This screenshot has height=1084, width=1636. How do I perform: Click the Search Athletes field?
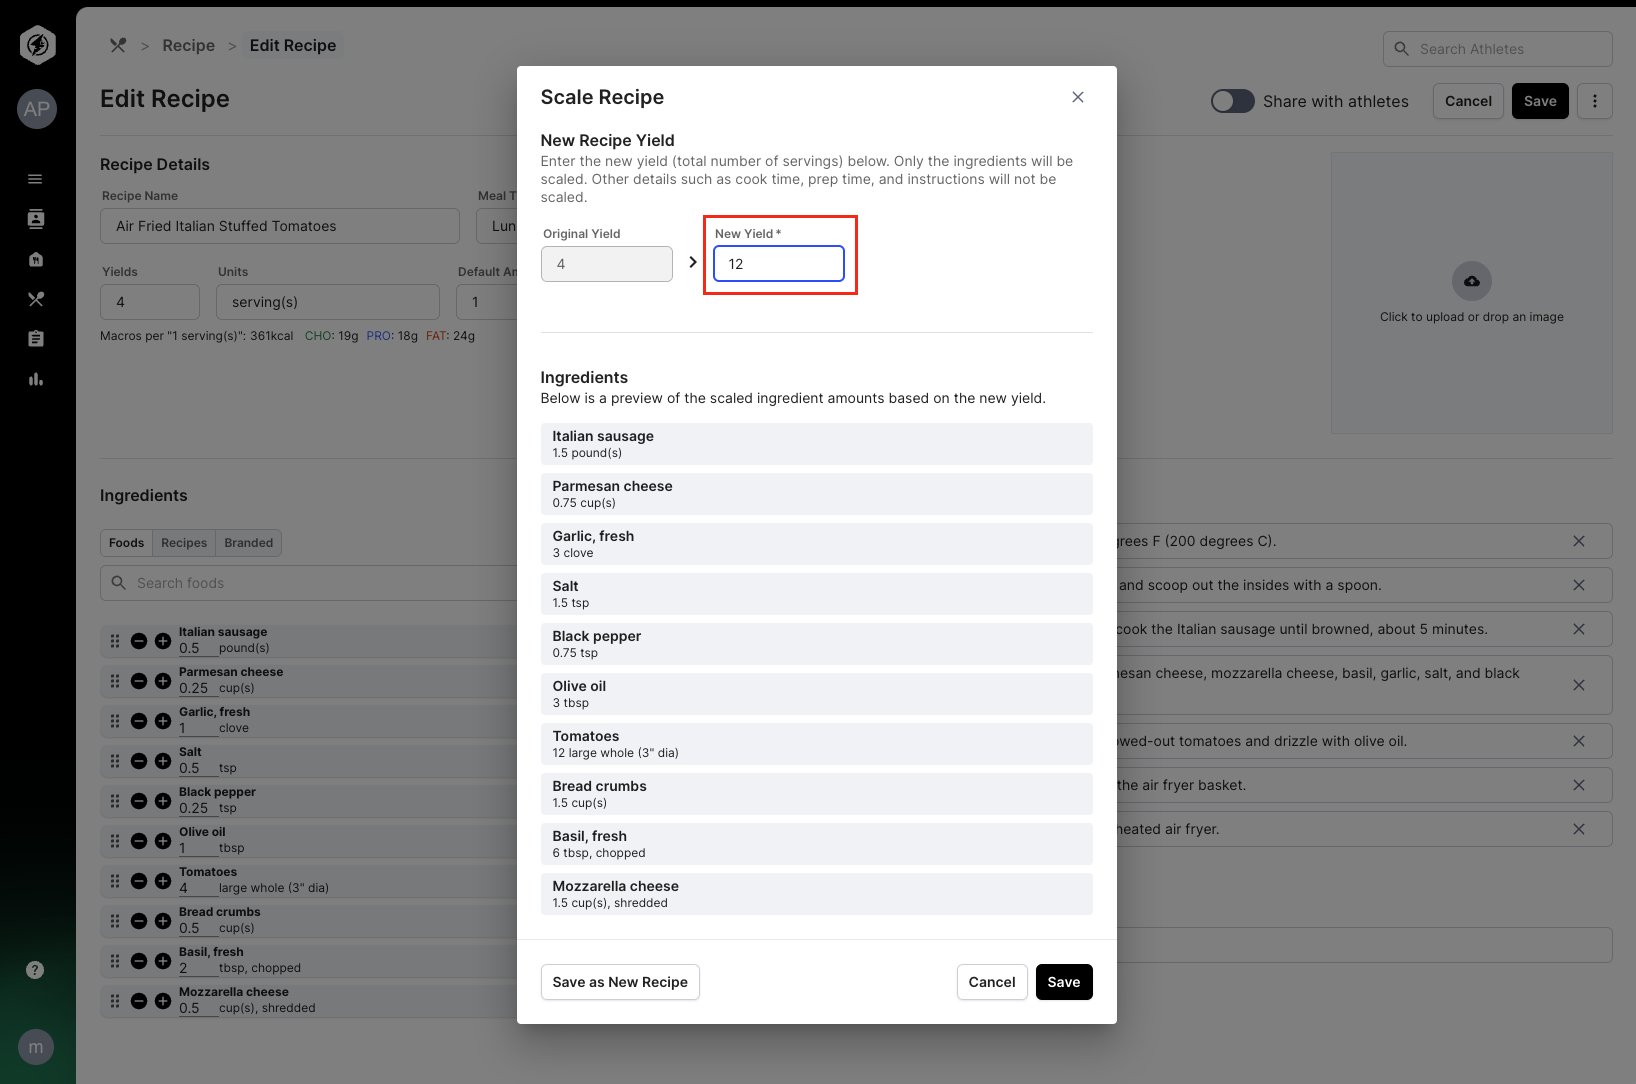(1497, 49)
